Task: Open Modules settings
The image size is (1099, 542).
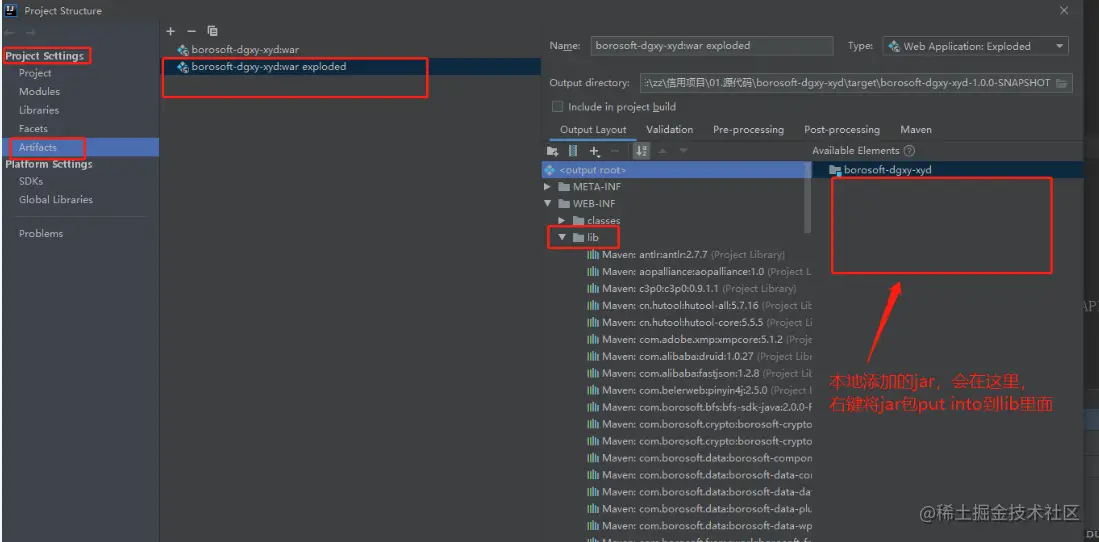Action: click(39, 92)
